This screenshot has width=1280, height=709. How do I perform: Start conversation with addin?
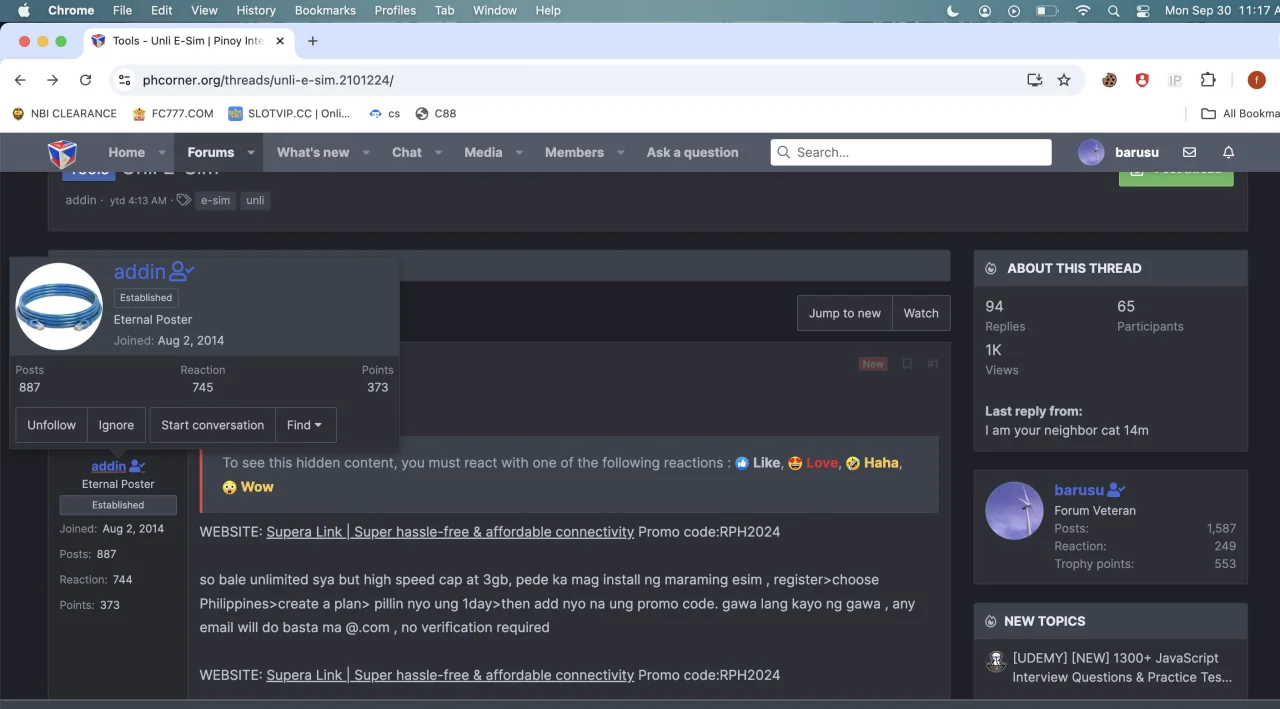click(212, 425)
